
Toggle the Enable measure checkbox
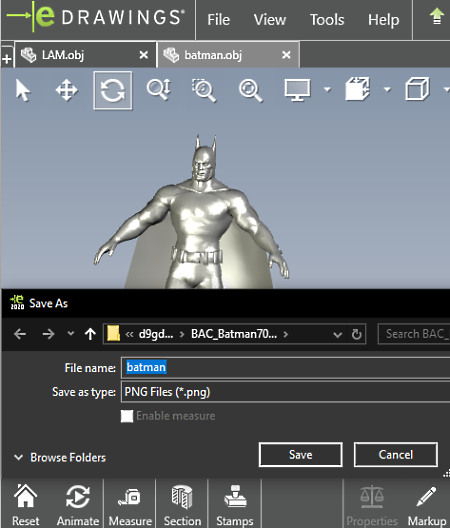click(127, 416)
